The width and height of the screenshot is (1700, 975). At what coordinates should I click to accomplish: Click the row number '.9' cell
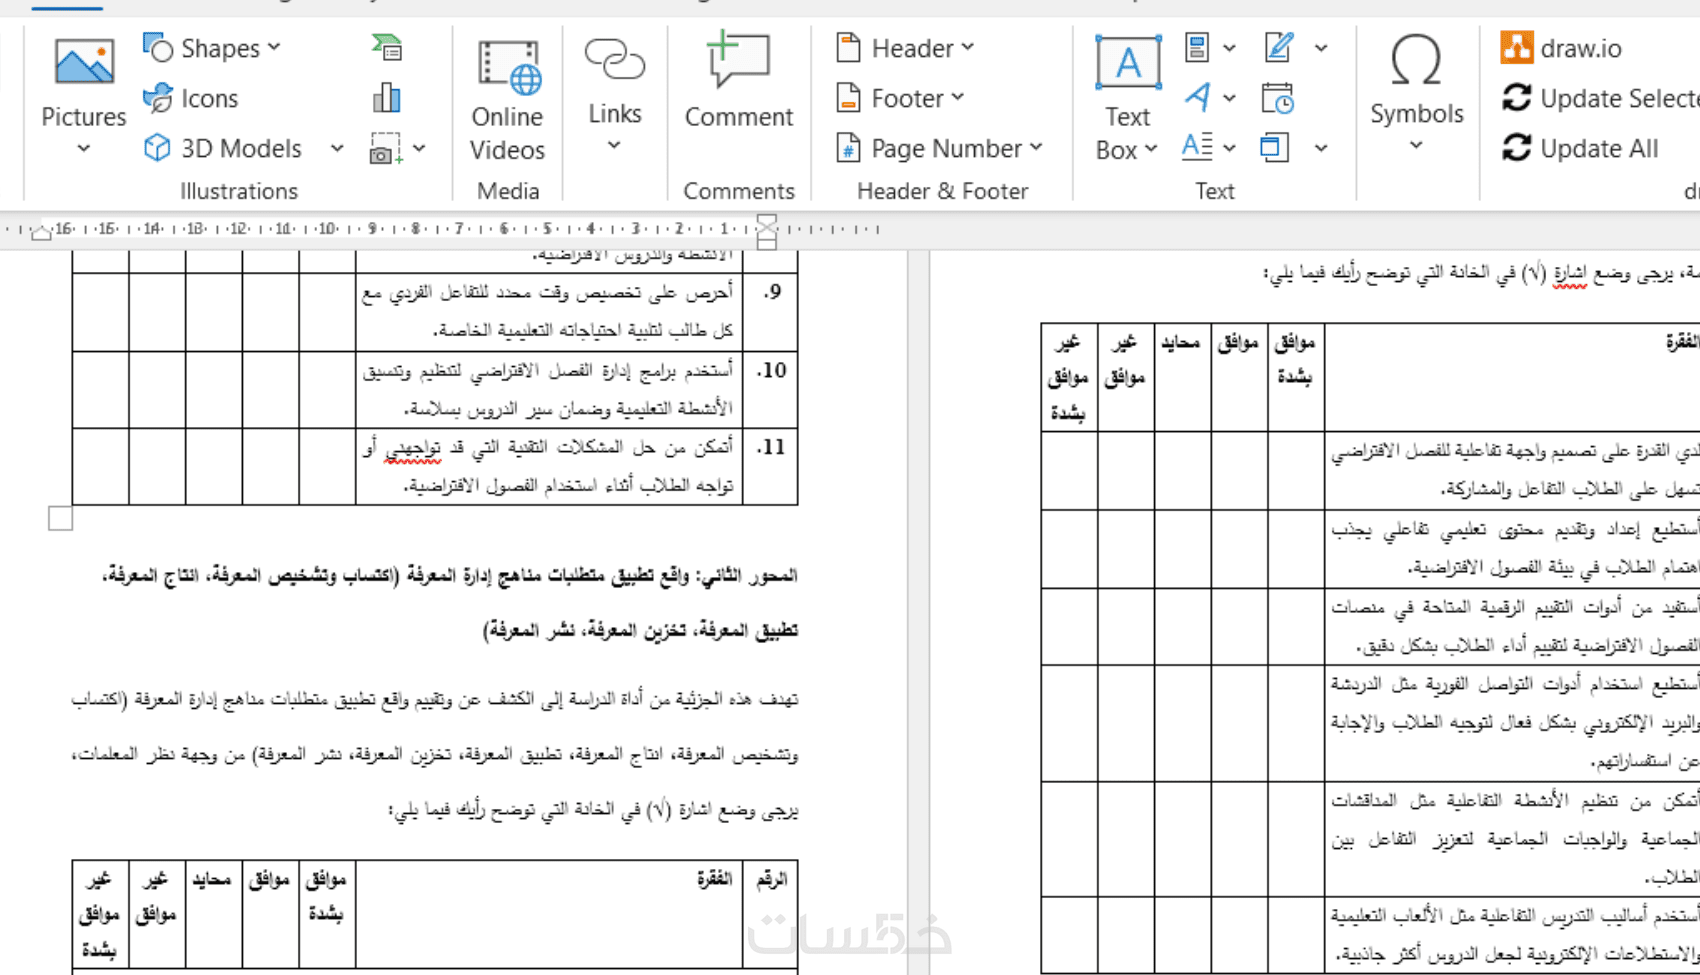pyautogui.click(x=771, y=310)
